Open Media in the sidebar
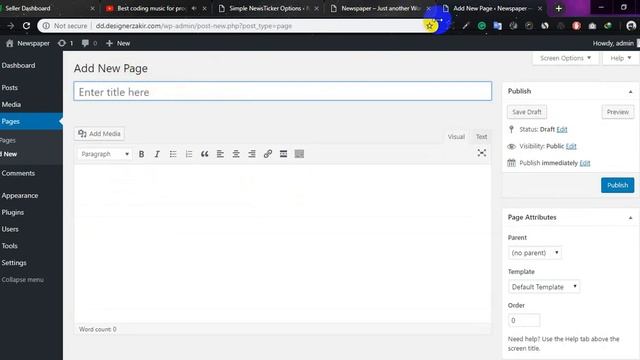The image size is (640, 360). coord(11,104)
